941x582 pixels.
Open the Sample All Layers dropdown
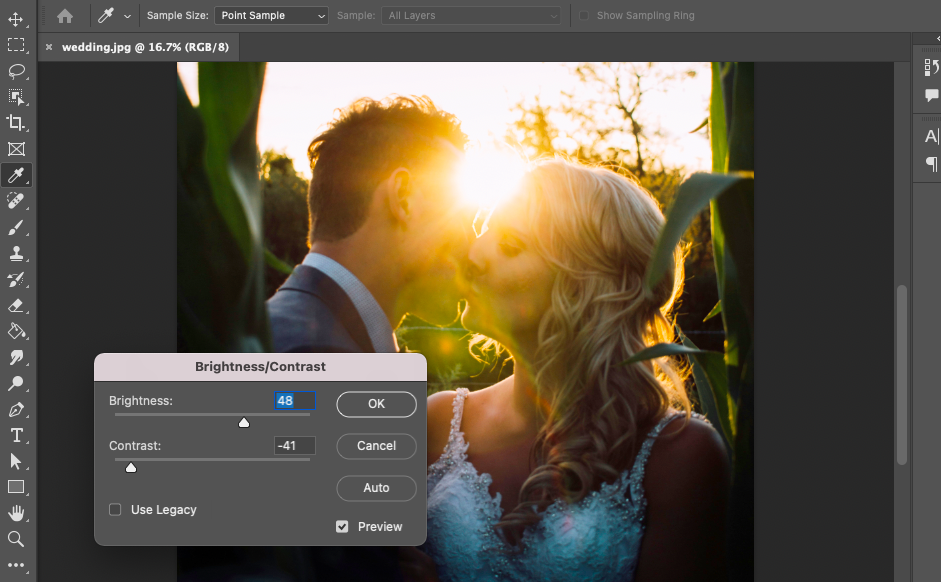[x=471, y=16]
